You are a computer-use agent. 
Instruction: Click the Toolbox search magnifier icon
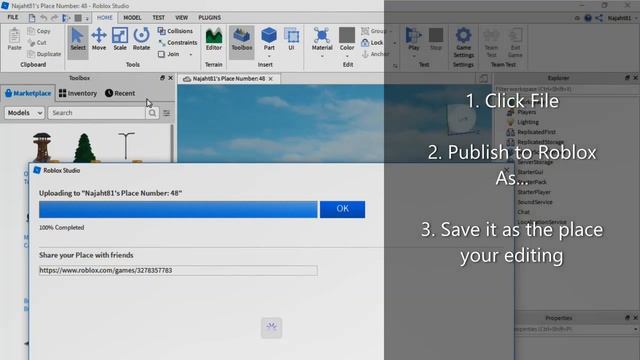[x=152, y=113]
